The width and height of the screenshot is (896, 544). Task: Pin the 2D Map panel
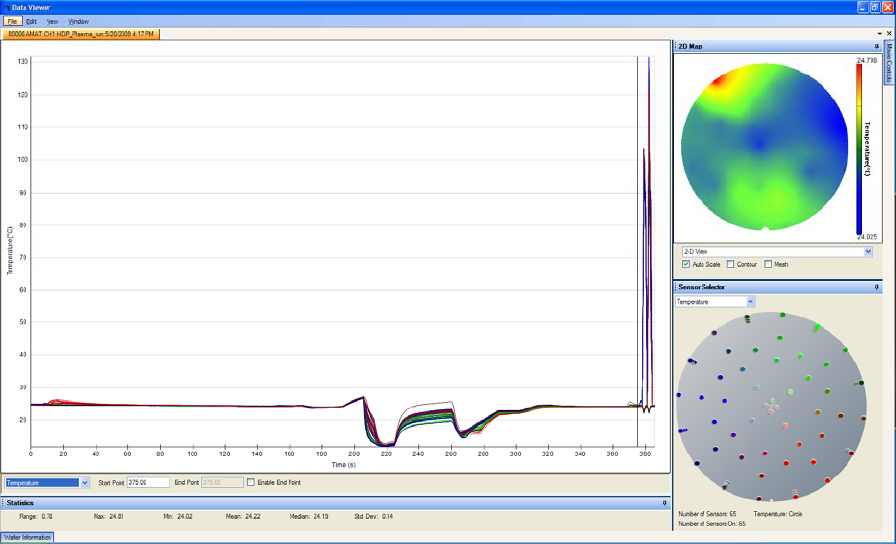tap(876, 46)
